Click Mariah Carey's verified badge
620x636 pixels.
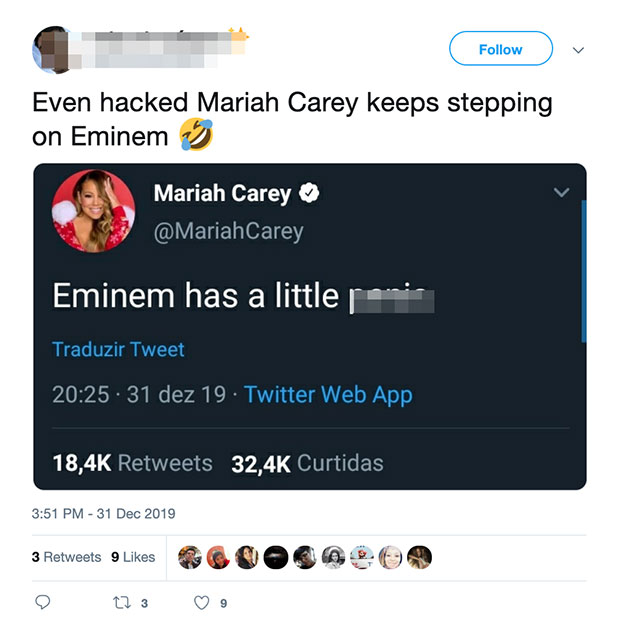312,192
